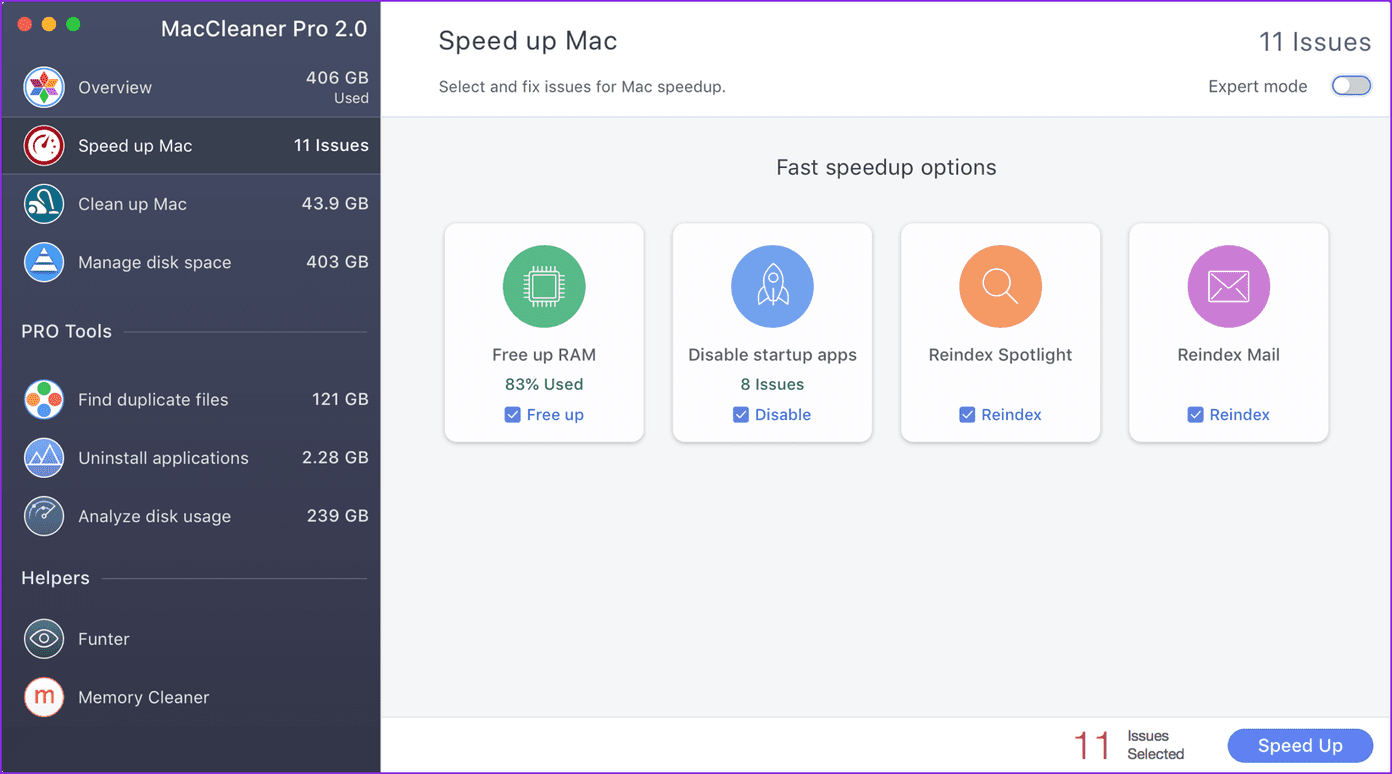Click the 'Disable' link text
The image size is (1392, 774).
783,415
